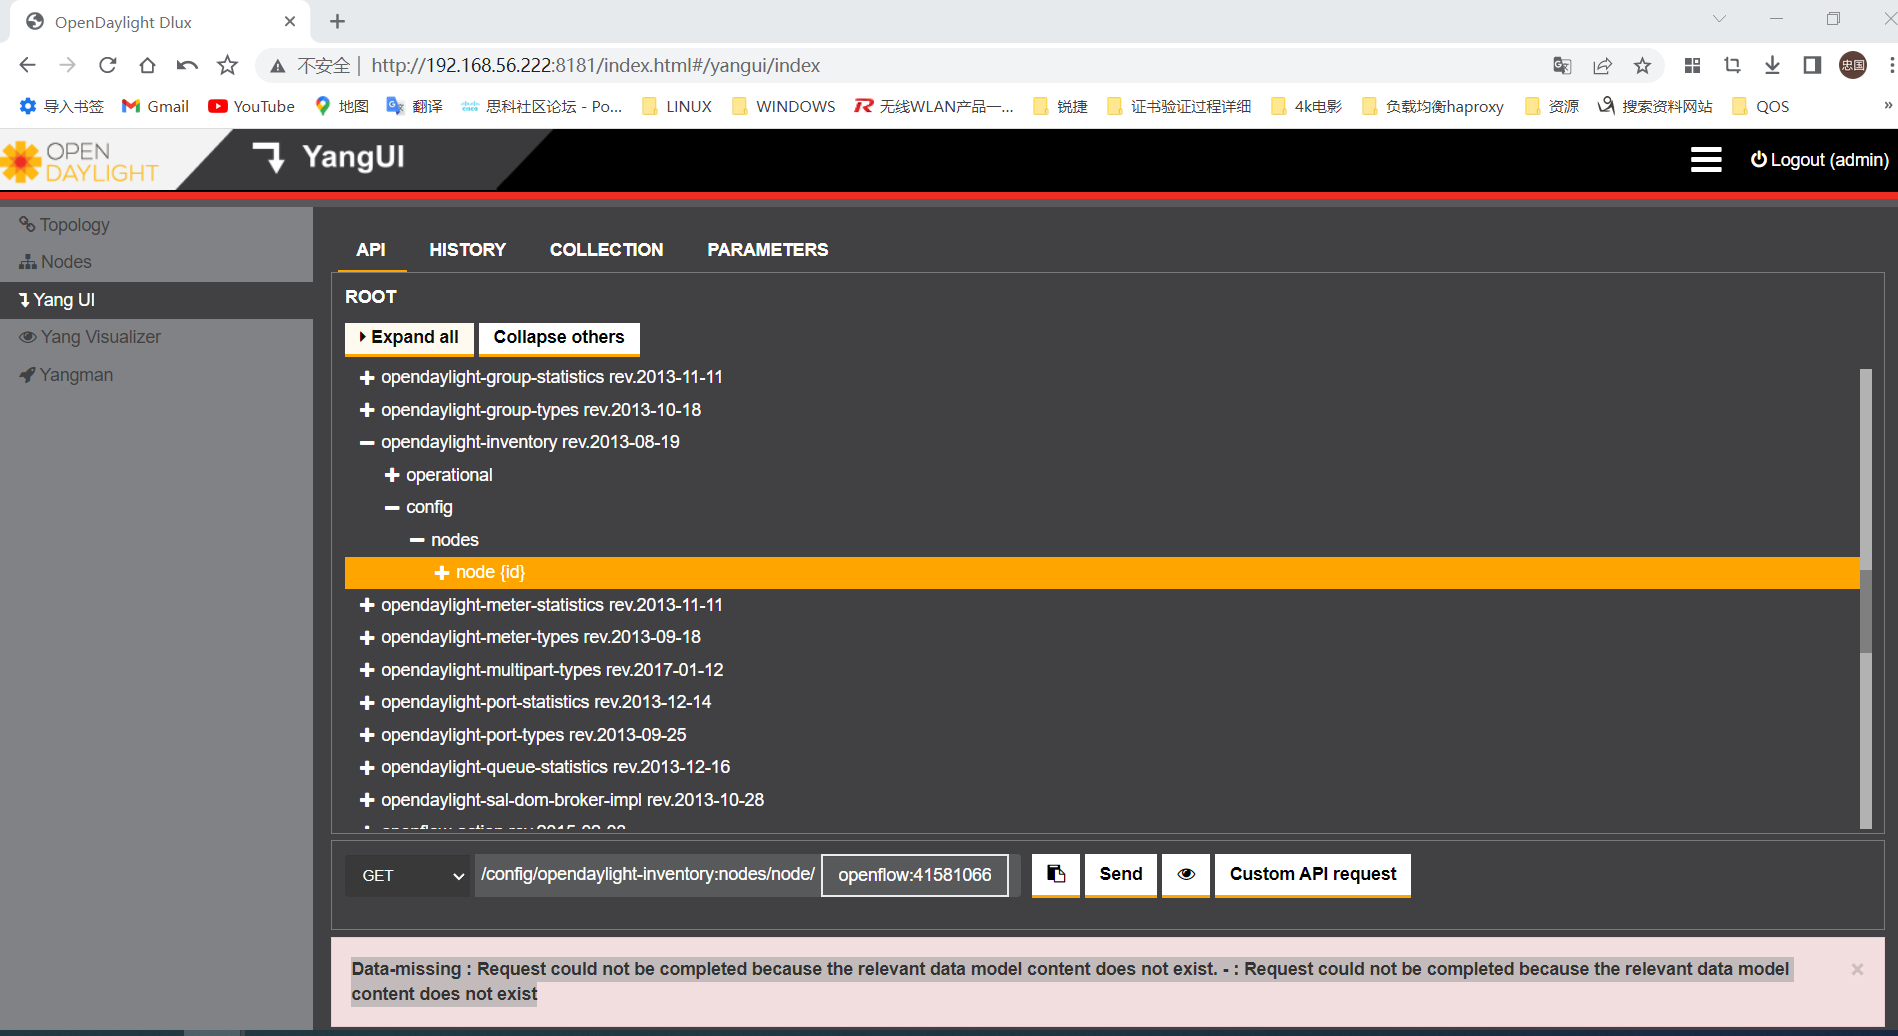This screenshot has width=1898, height=1036.
Task: Switch to the COLLECTION tab
Action: click(607, 250)
